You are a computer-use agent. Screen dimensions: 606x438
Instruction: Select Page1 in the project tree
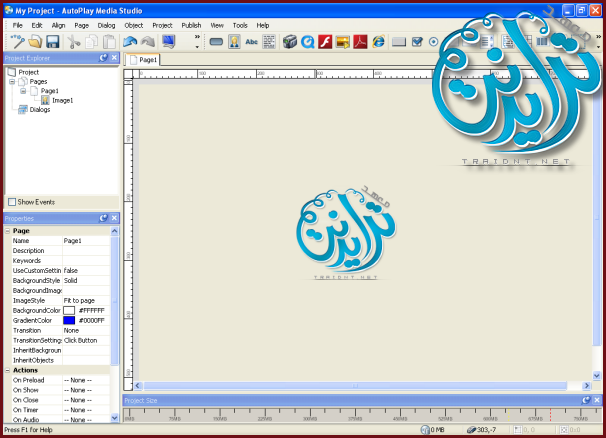(49, 91)
